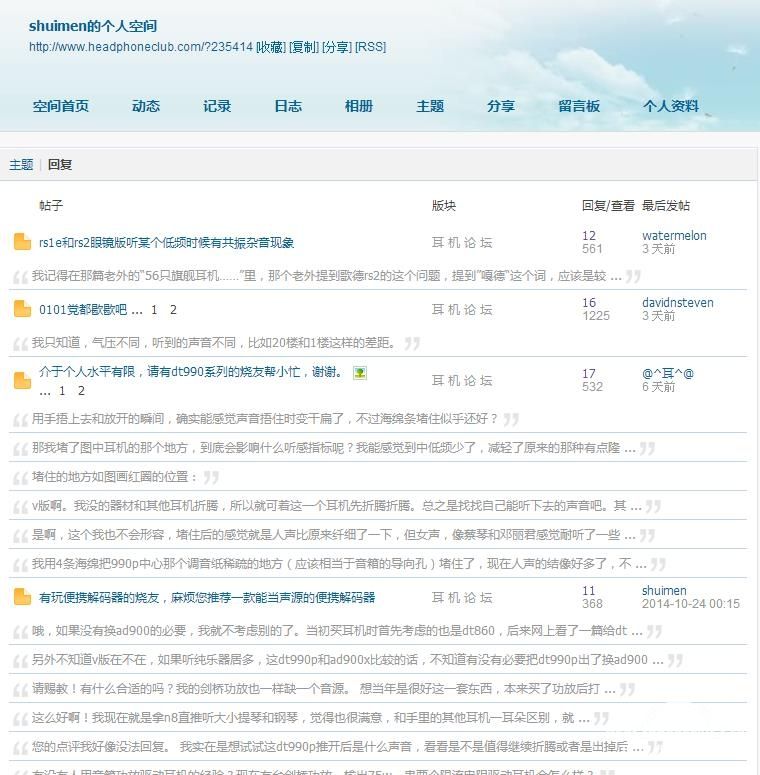Viewport: 760px width, 775px height.
Task: Click [收藏] link in header
Action: (x=271, y=47)
